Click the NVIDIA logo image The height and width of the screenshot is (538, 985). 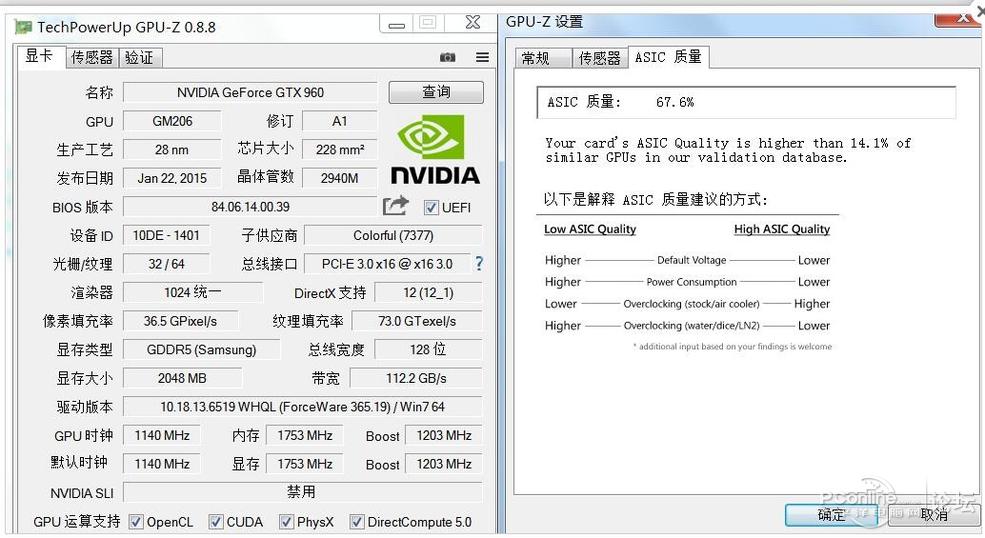point(435,150)
